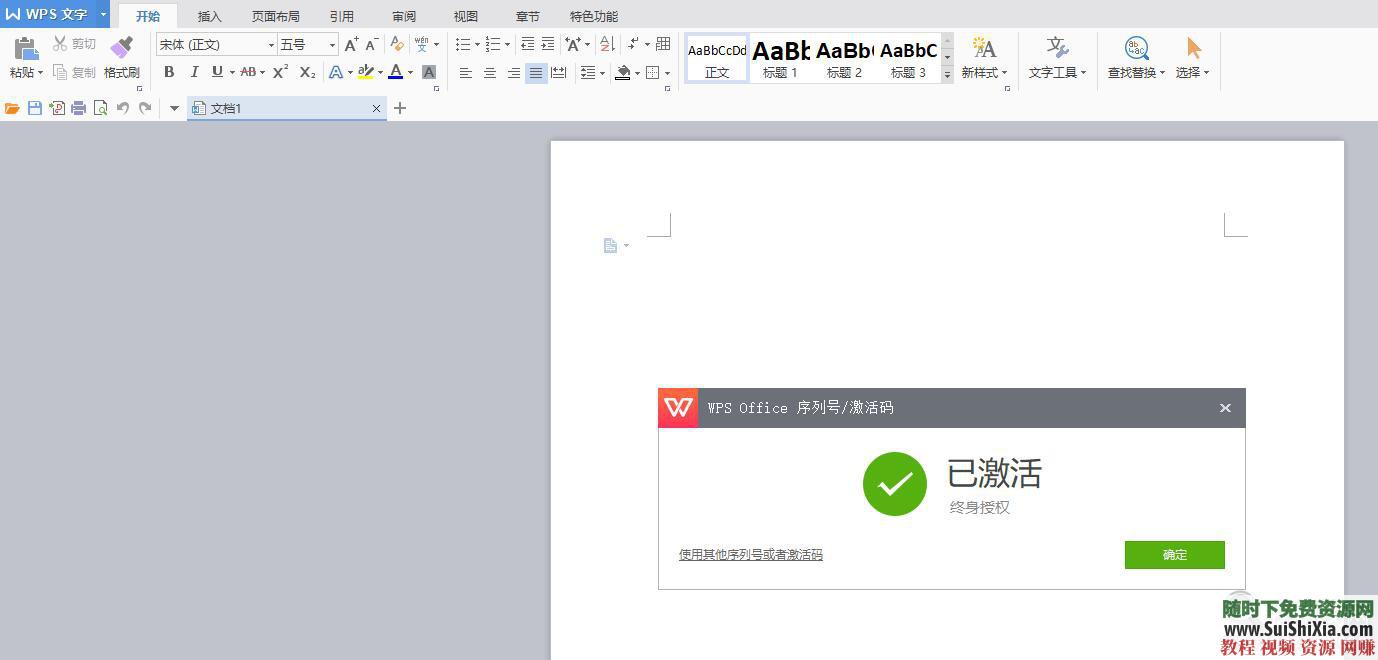
Task: Click the 确定 button in activation dialog
Action: tap(1174, 555)
